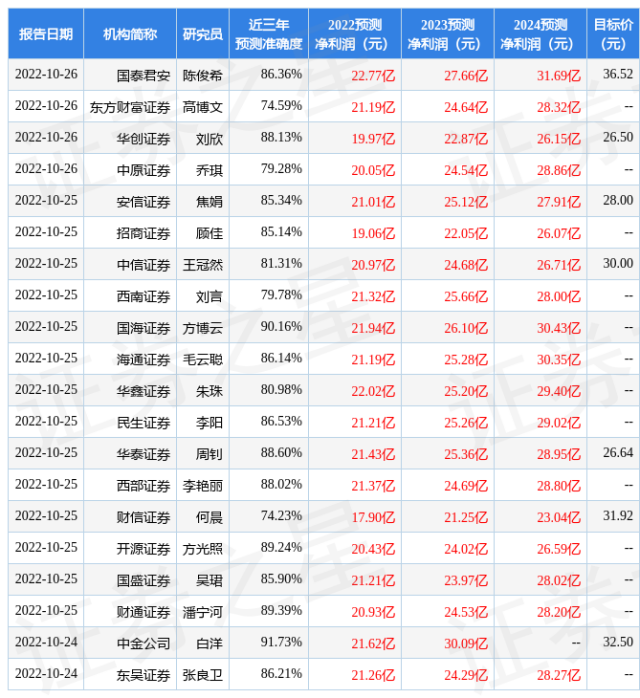Click 2023 profit value 21.25亿
The image size is (640, 698).
(x=466, y=517)
